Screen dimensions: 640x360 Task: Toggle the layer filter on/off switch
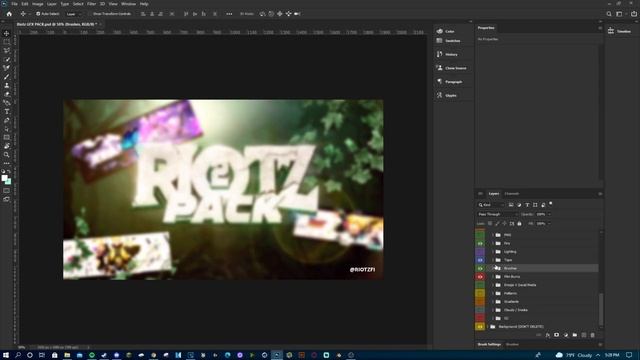(x=551, y=203)
